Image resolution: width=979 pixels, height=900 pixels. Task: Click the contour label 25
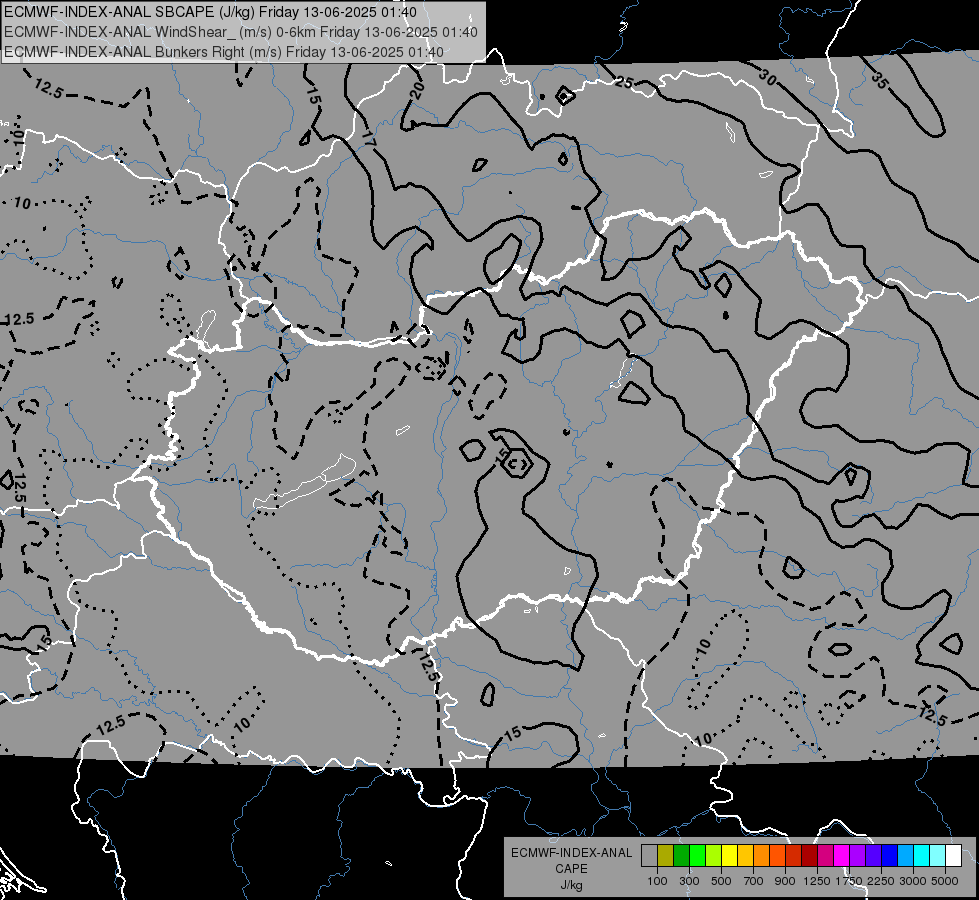click(624, 81)
